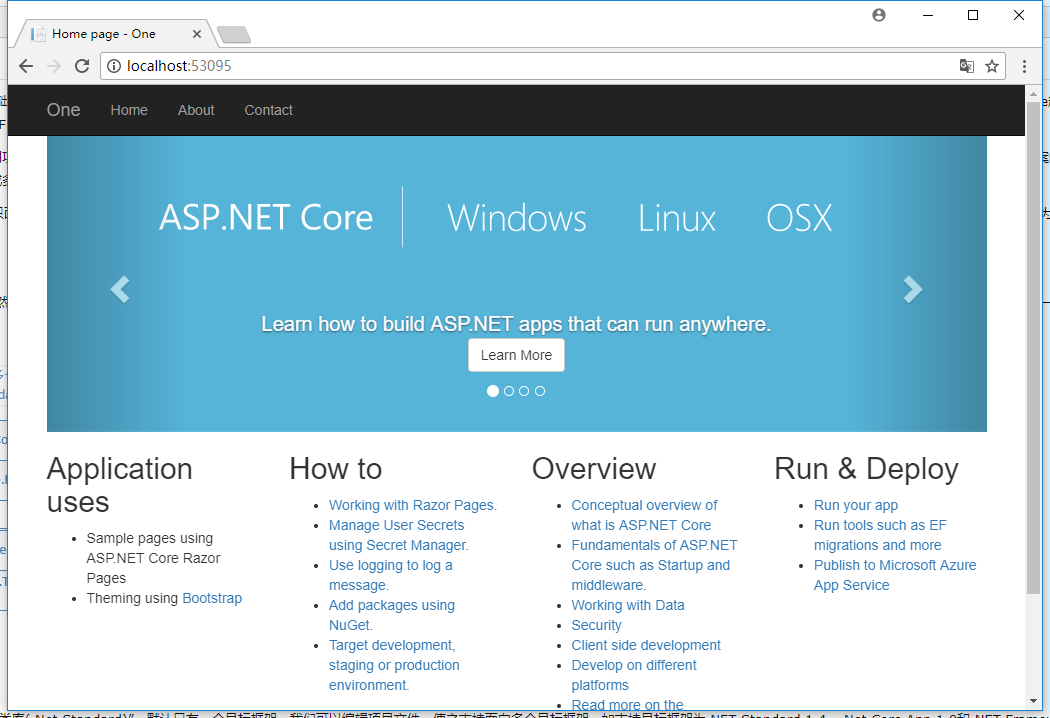
Task: Open 'Client side development' link
Action: coord(646,645)
